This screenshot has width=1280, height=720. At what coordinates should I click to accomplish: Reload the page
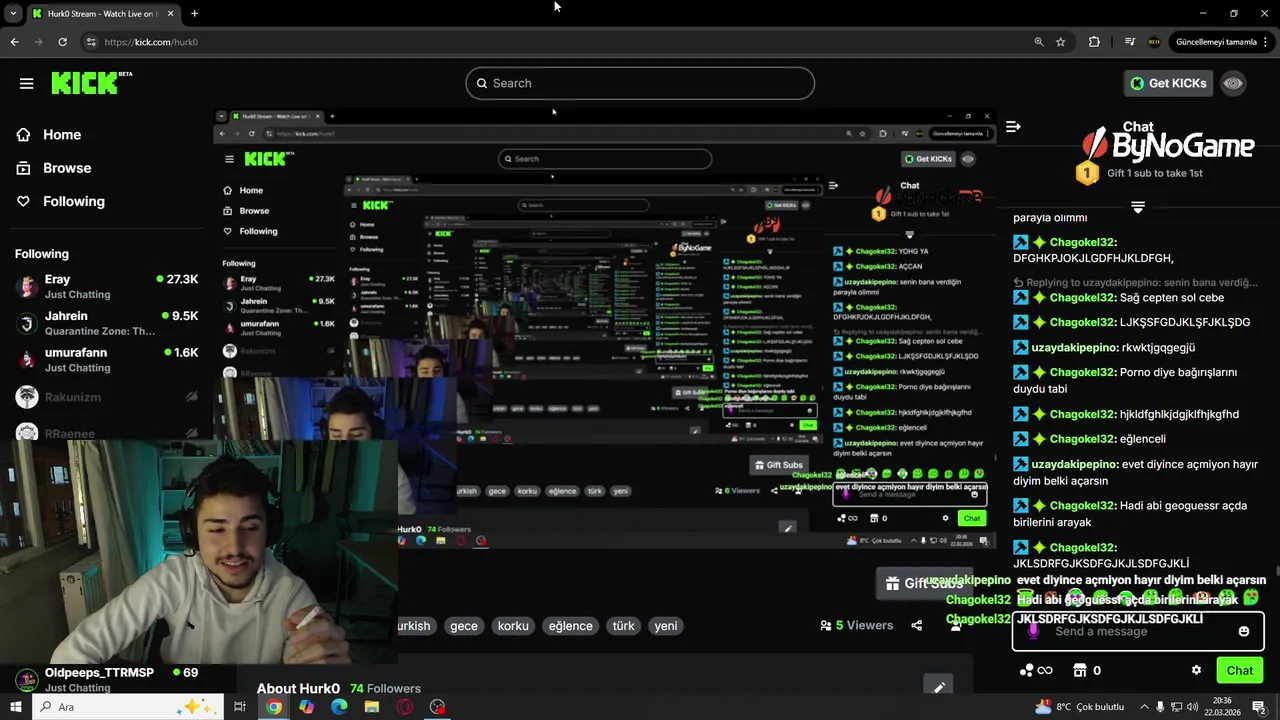(62, 42)
